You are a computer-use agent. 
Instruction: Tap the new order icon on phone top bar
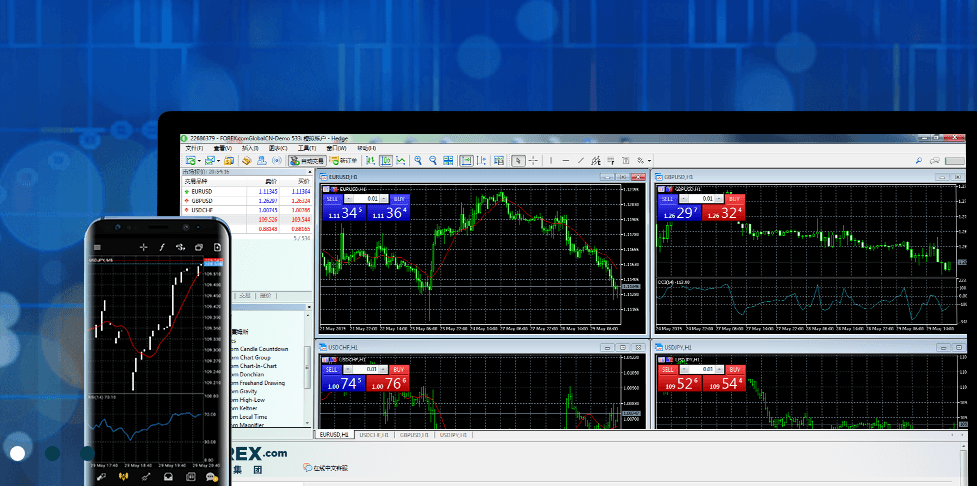[x=217, y=247]
